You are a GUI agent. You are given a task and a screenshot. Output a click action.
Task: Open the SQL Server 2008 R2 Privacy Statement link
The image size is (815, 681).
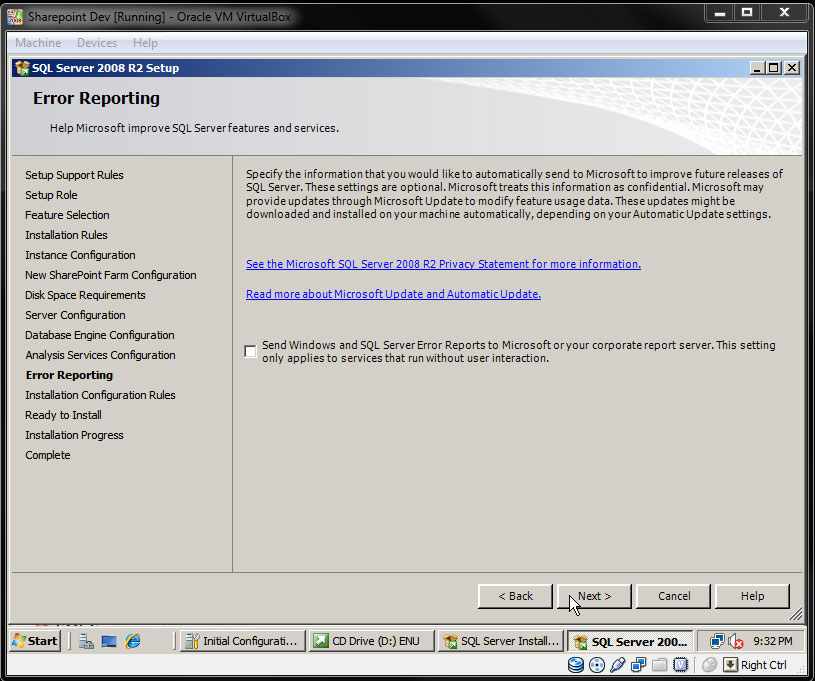(x=443, y=264)
